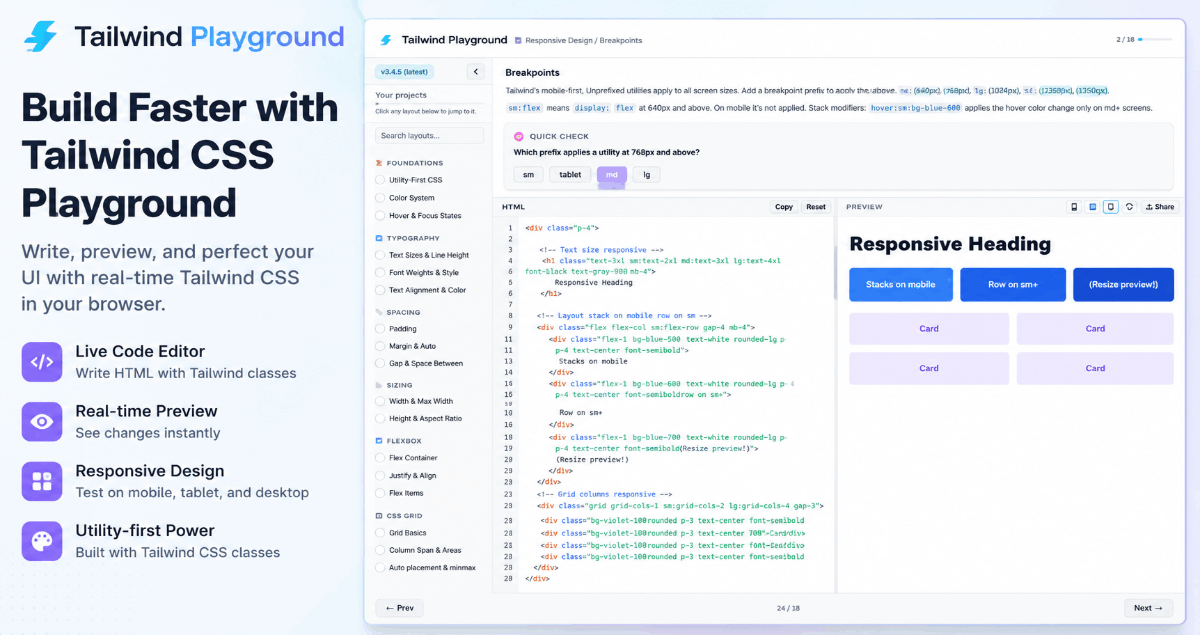
Task: Click the large Tailwind Playground banner logo
Action: pyautogui.click(x=41, y=37)
